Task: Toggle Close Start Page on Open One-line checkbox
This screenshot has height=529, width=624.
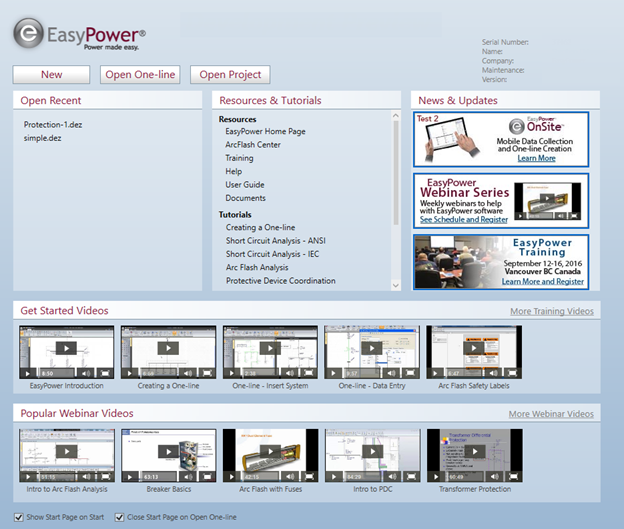Action: point(119,517)
